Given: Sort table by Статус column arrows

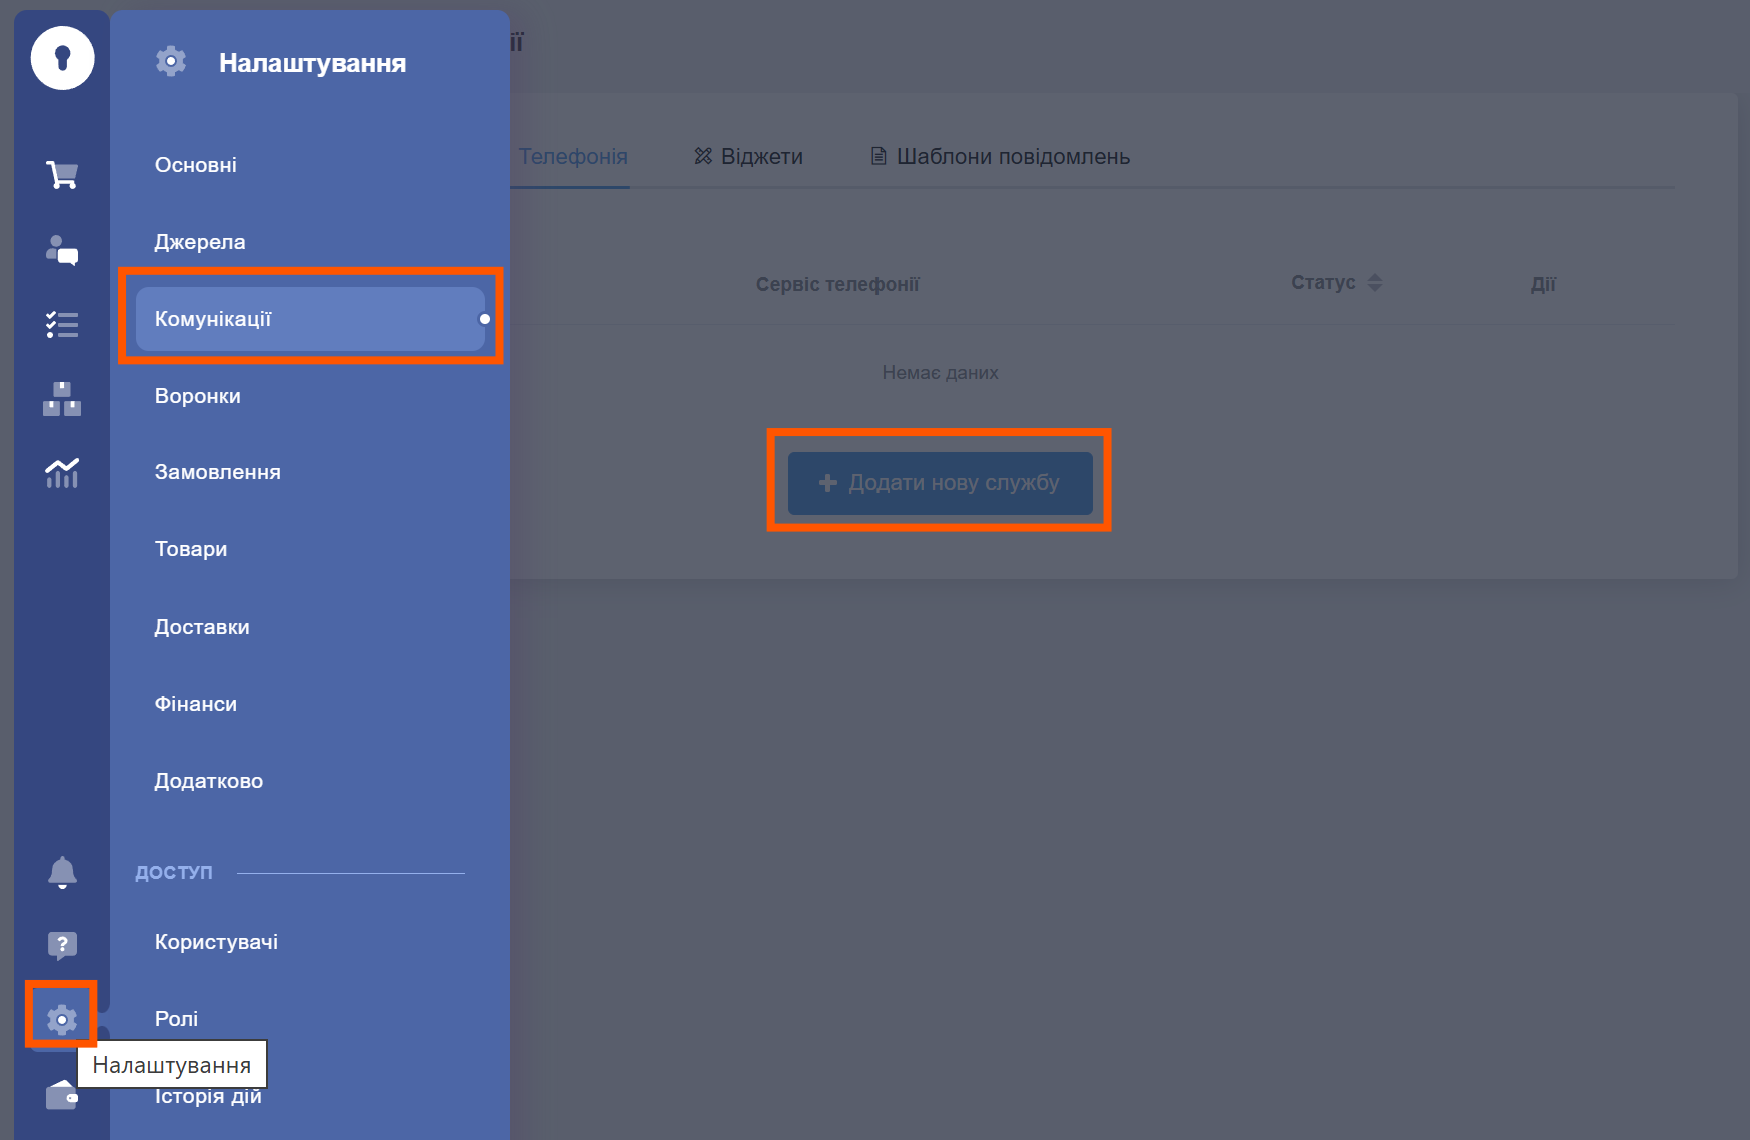Looking at the screenshot, I should pos(1375,283).
